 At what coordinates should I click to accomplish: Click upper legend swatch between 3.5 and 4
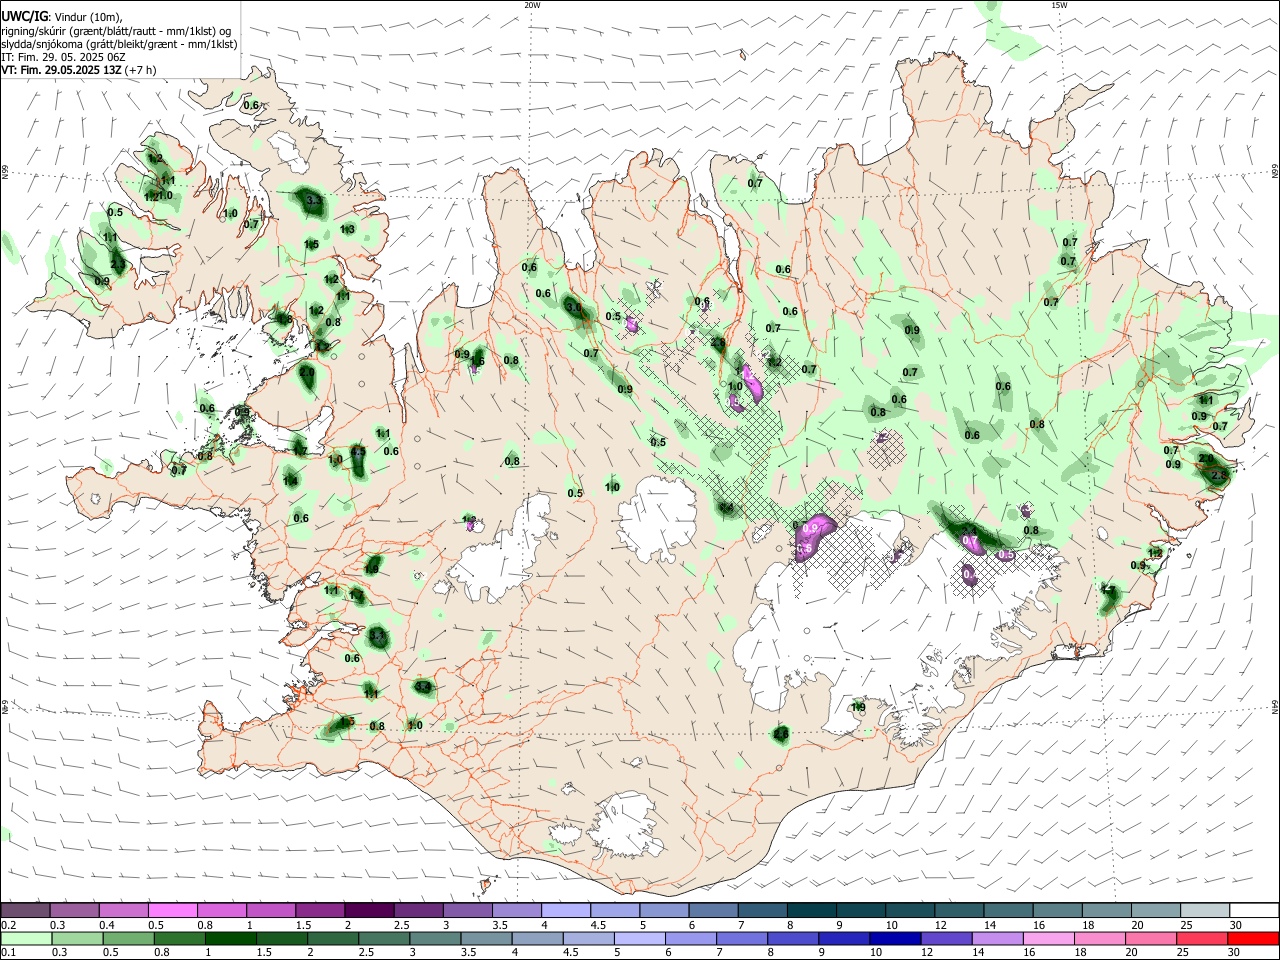(516, 910)
